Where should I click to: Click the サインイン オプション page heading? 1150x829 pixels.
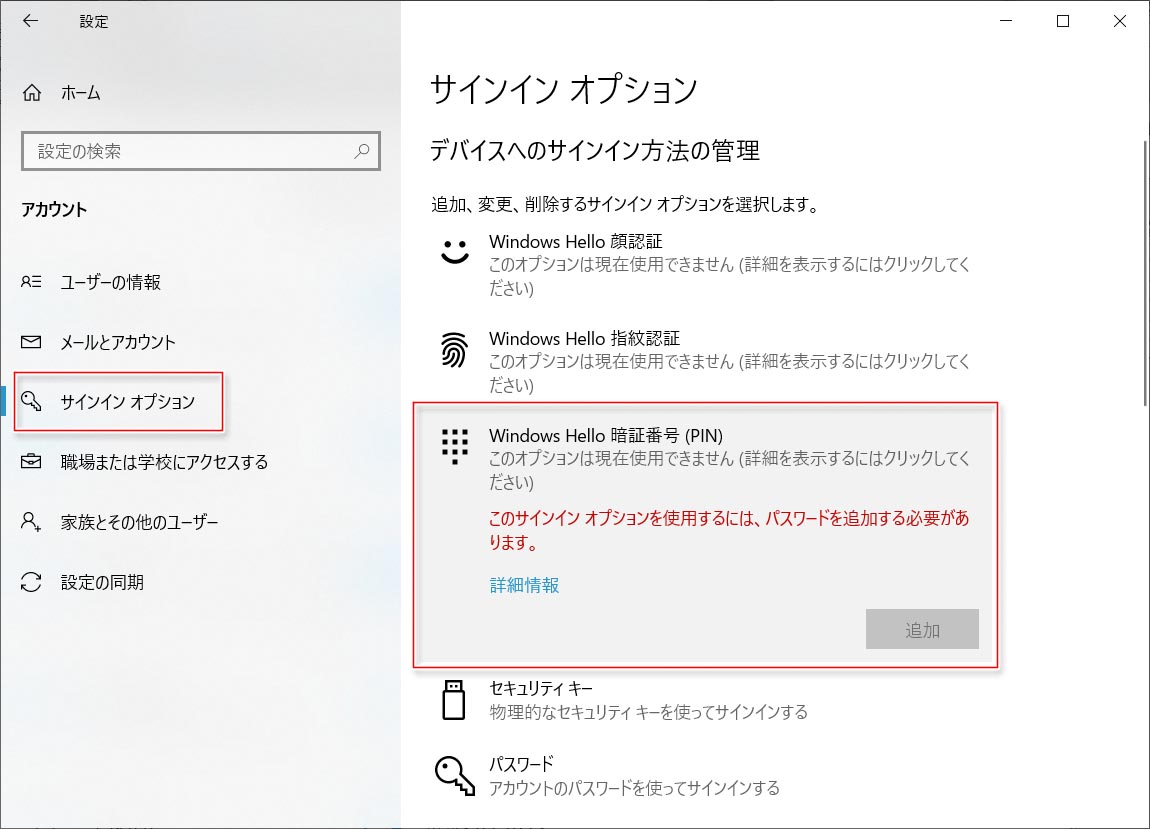[x=563, y=90]
